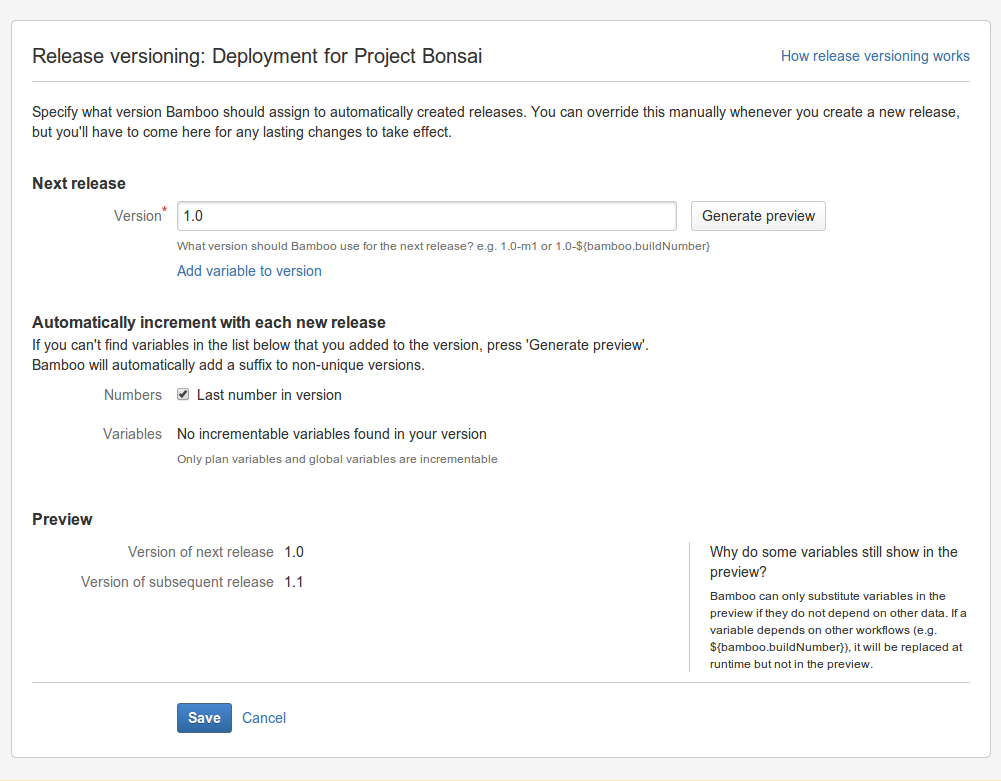Viewport: 1001px width, 781px height.
Task: Click the 'Version' field label with asterisk
Action: pyautogui.click(x=140, y=215)
